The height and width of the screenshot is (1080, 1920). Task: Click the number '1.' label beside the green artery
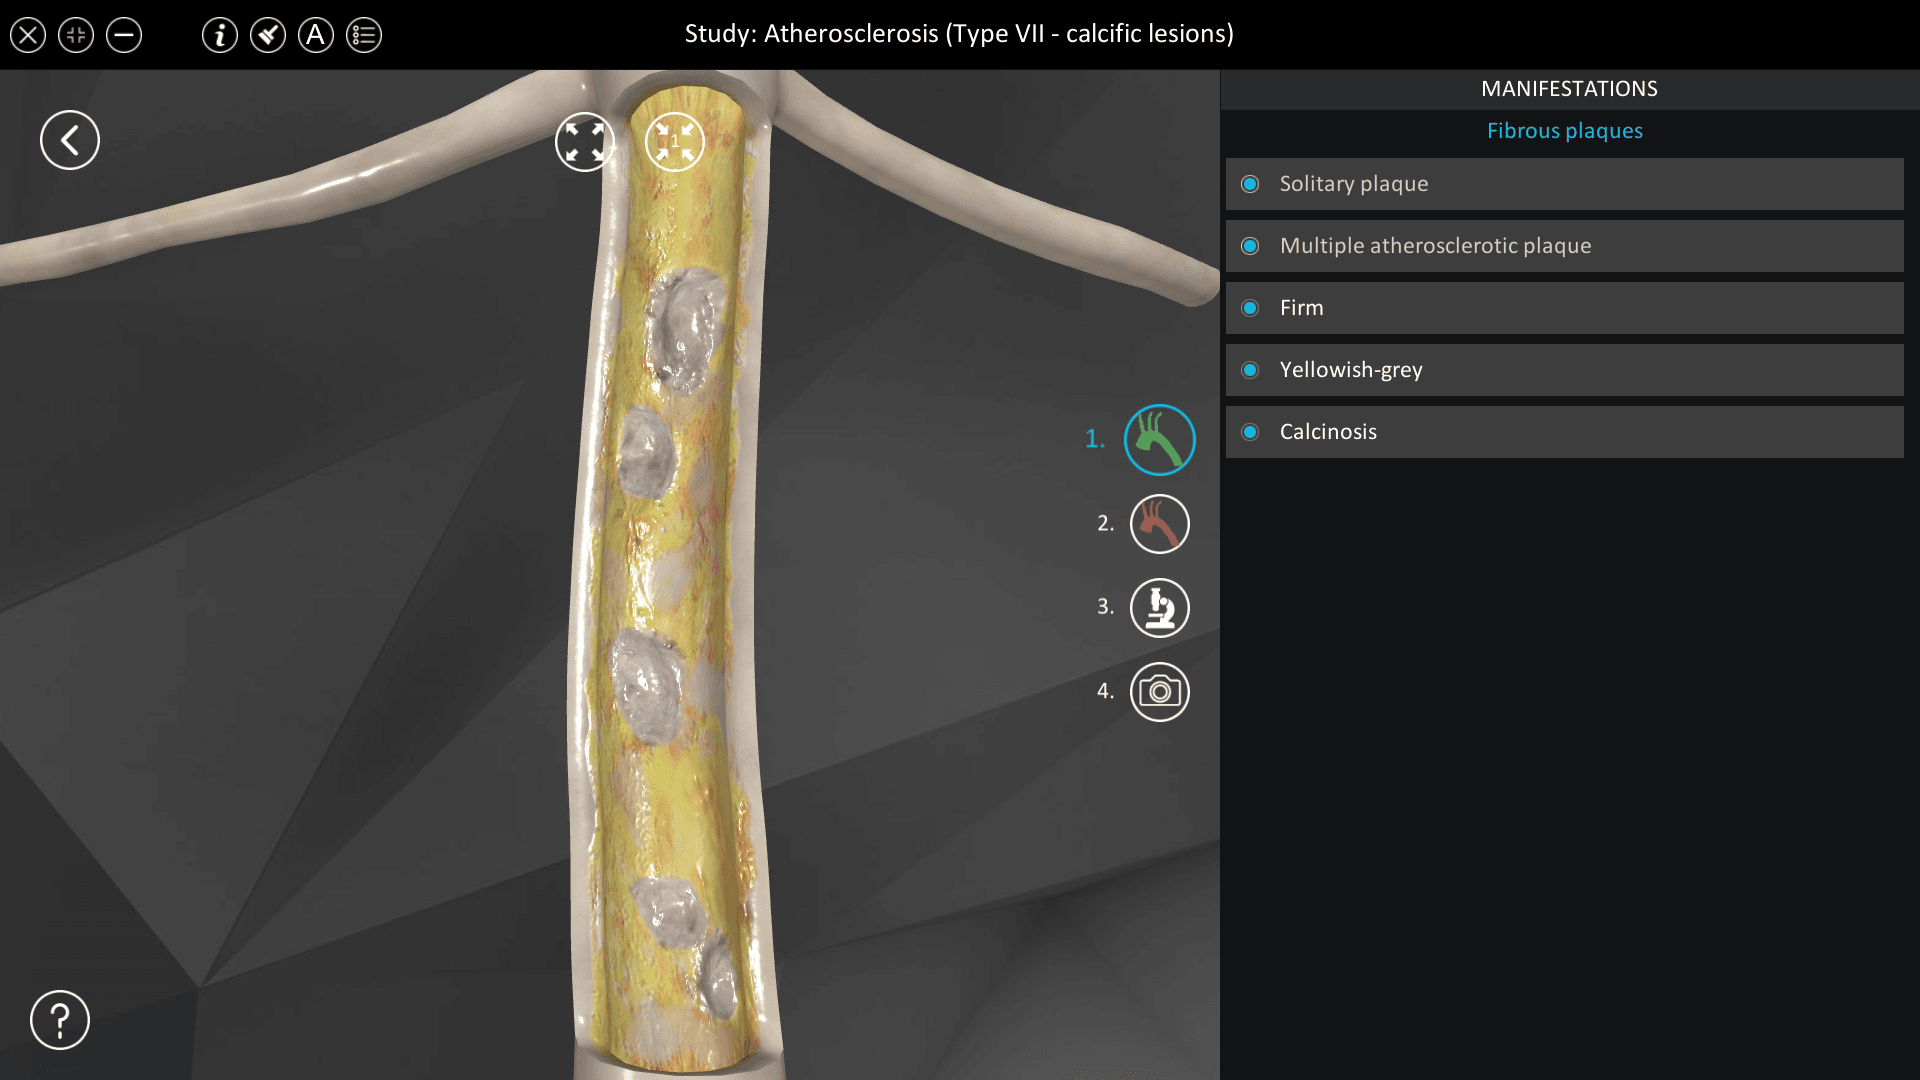coord(1095,439)
